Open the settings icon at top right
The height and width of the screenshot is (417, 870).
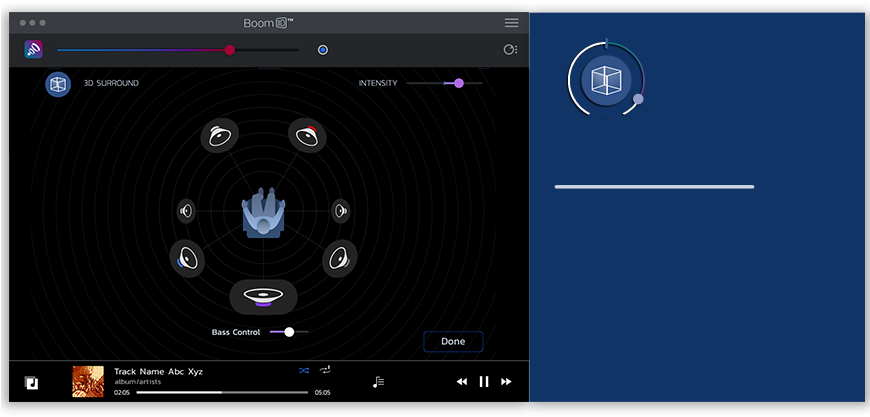(510, 50)
